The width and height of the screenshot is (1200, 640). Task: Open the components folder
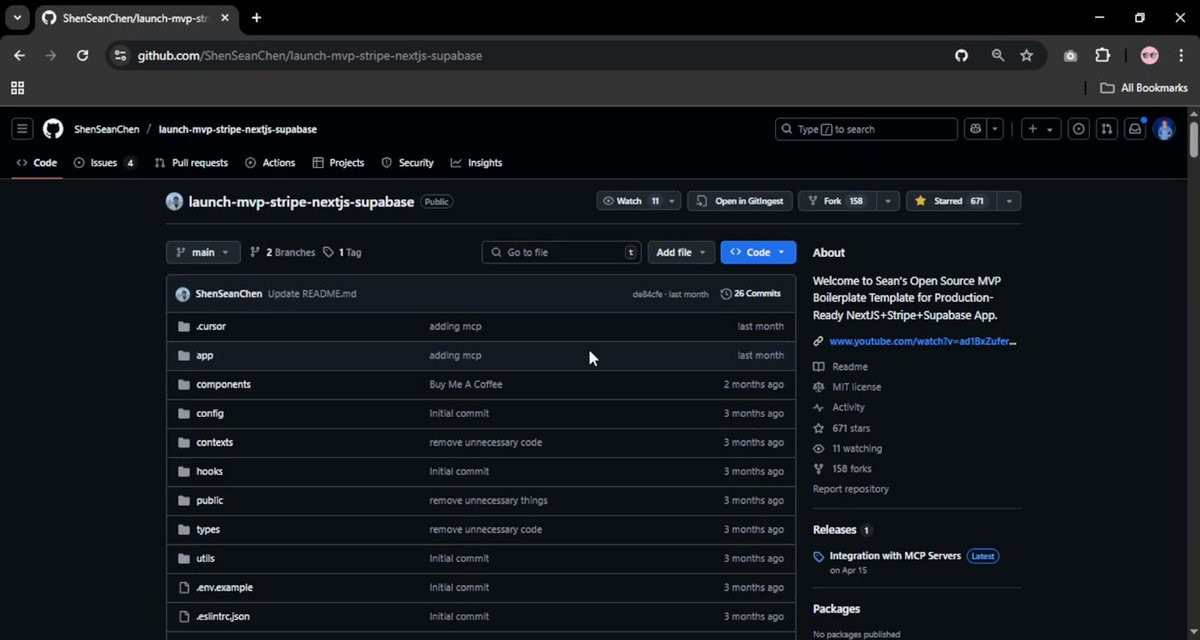[223, 385]
